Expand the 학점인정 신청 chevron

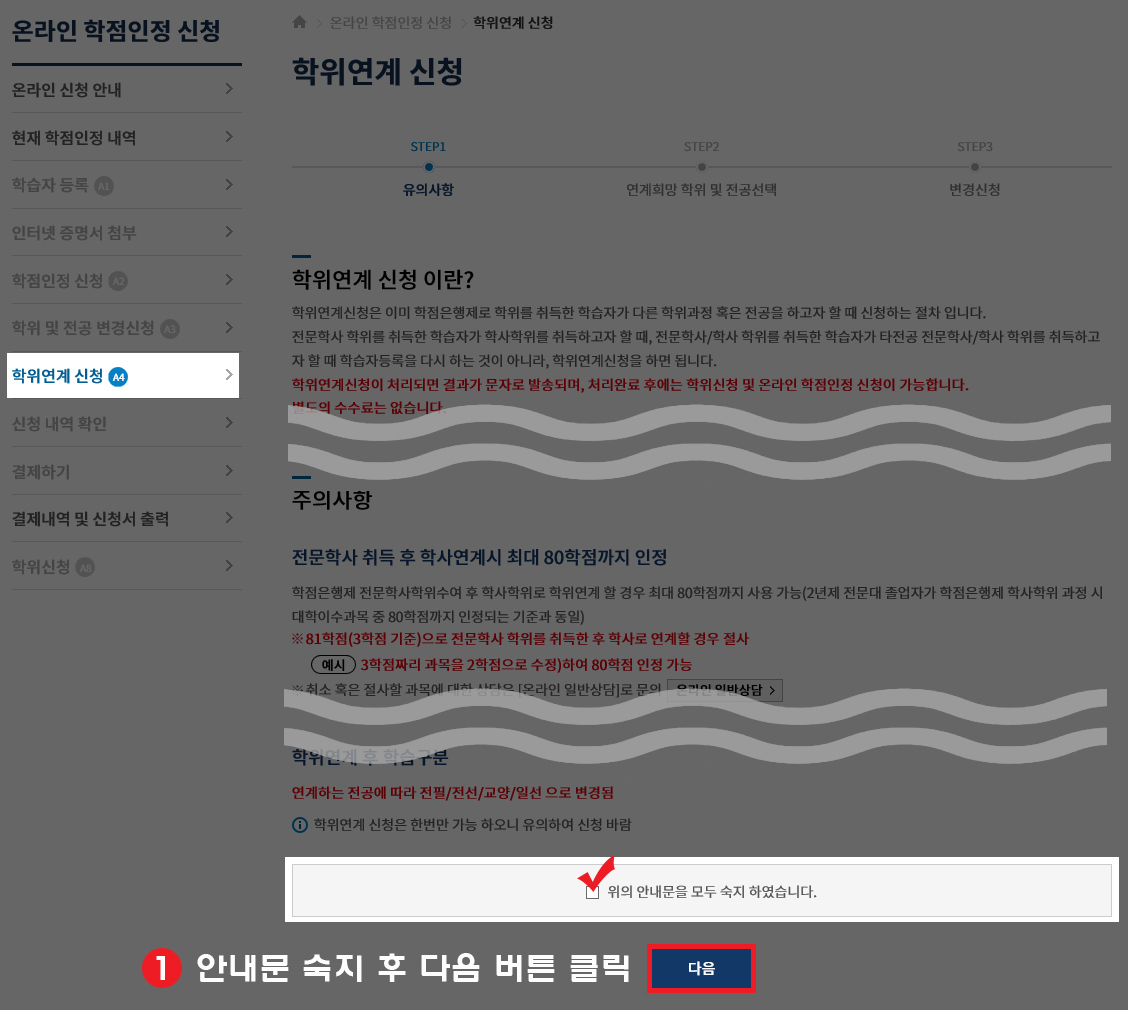tap(229, 280)
